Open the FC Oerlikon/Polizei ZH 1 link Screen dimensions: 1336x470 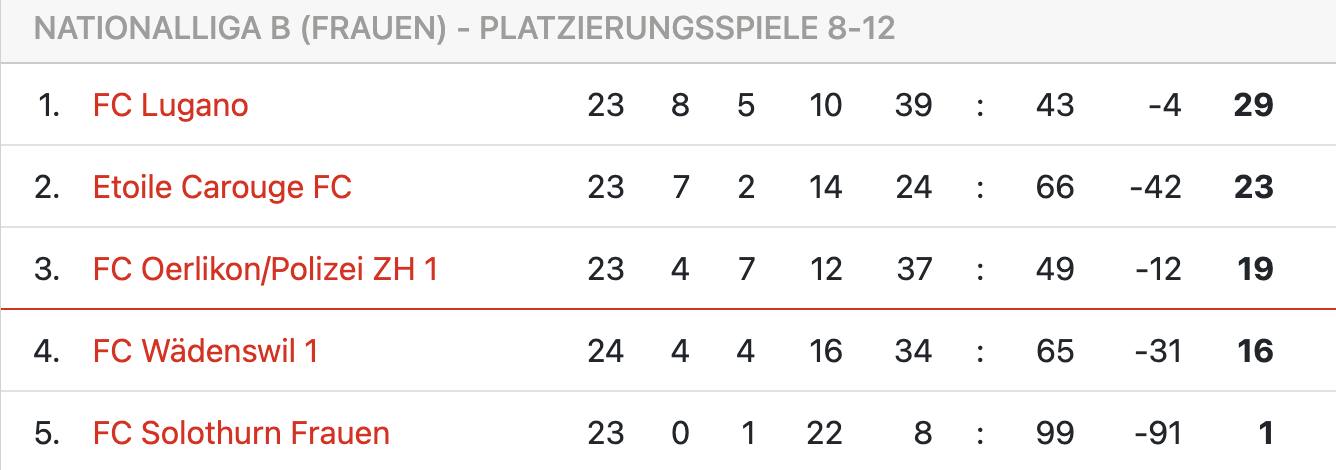265,269
